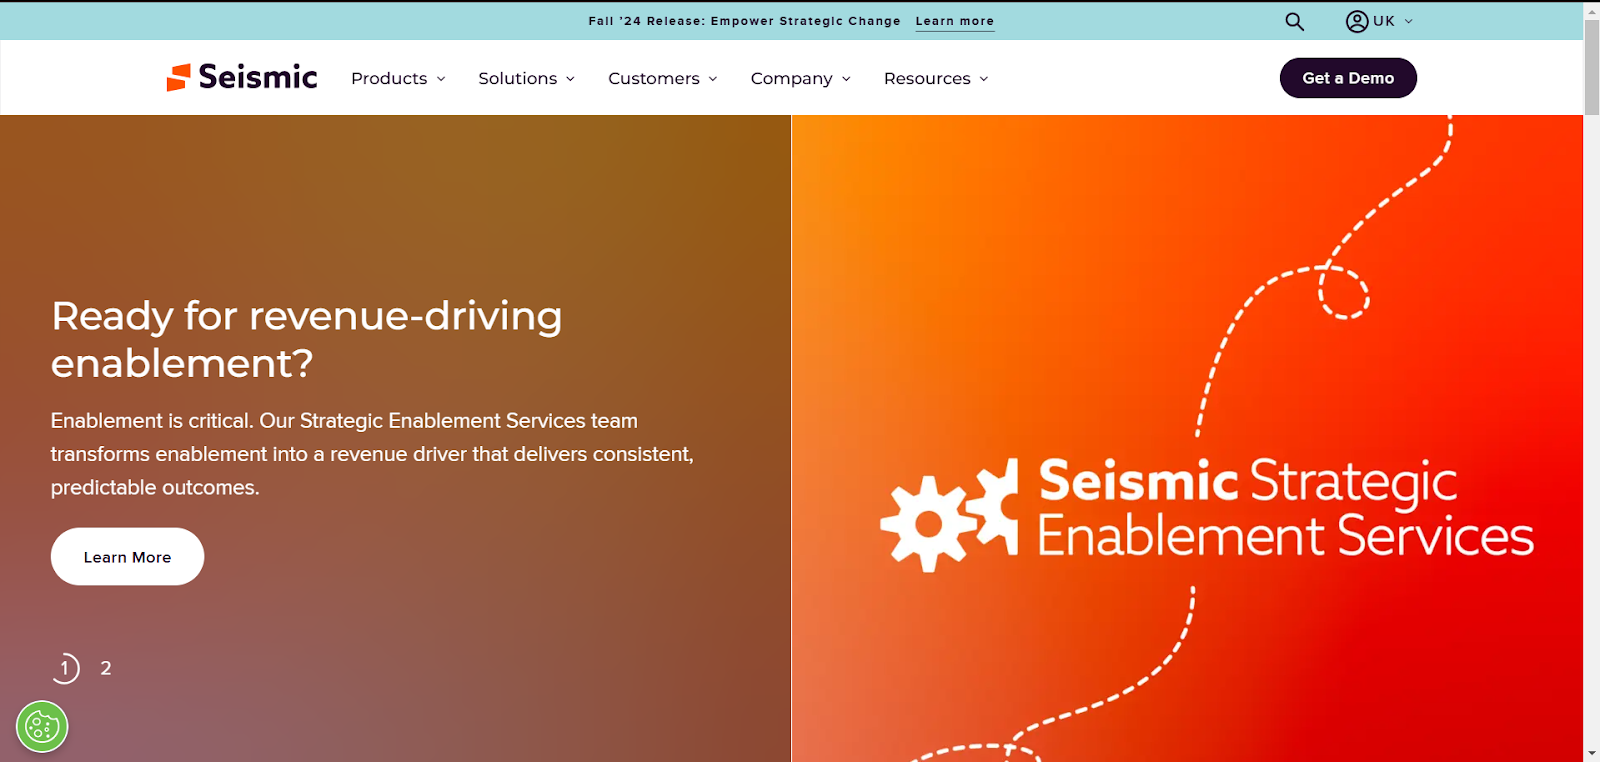Click the Learn More button
The image size is (1600, 762).
127,557
